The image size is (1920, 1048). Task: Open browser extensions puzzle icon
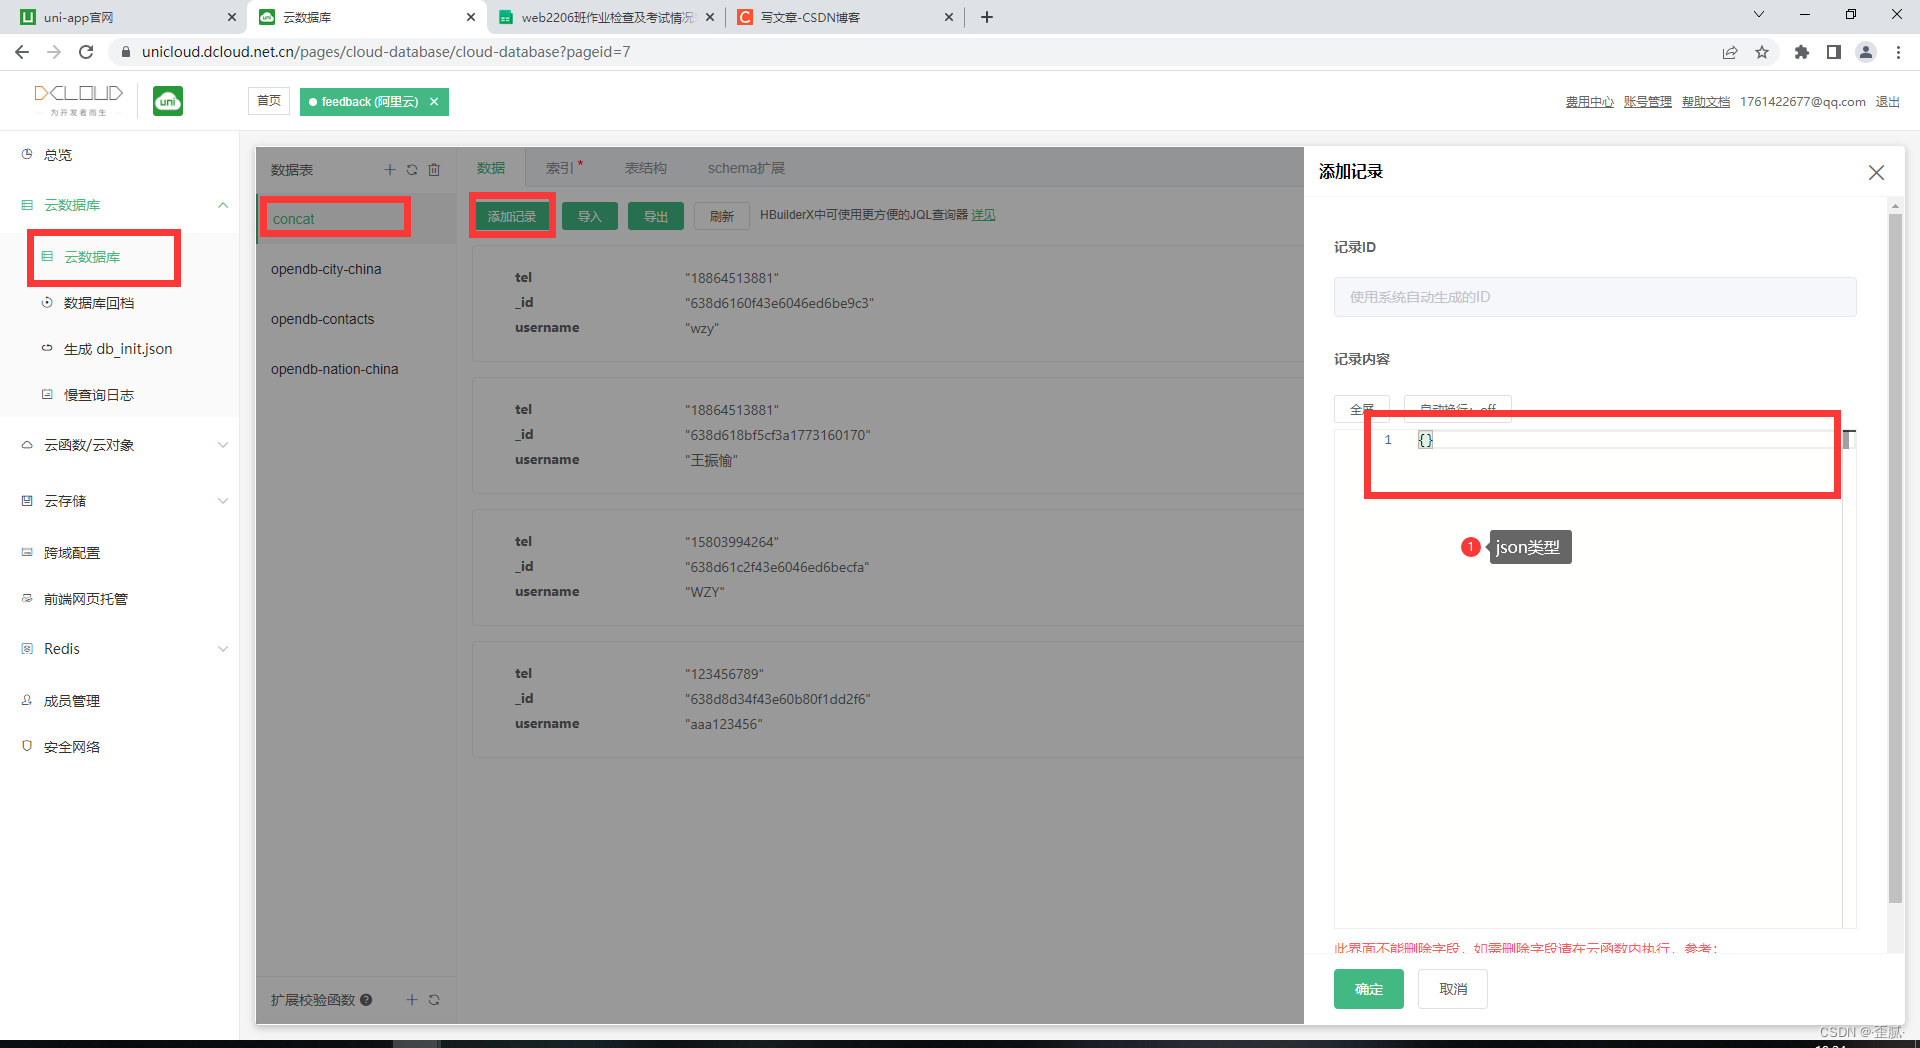tap(1802, 52)
